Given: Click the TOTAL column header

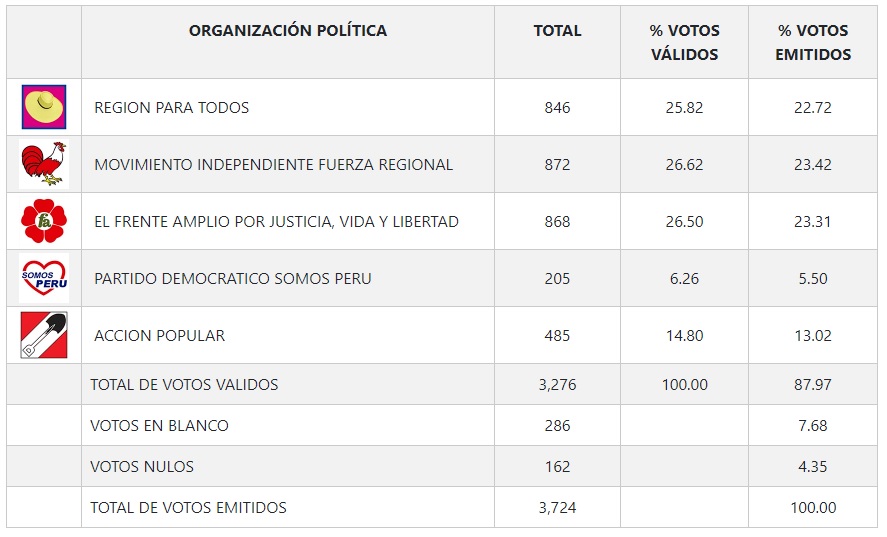Looking at the screenshot, I should pyautogui.click(x=557, y=31).
